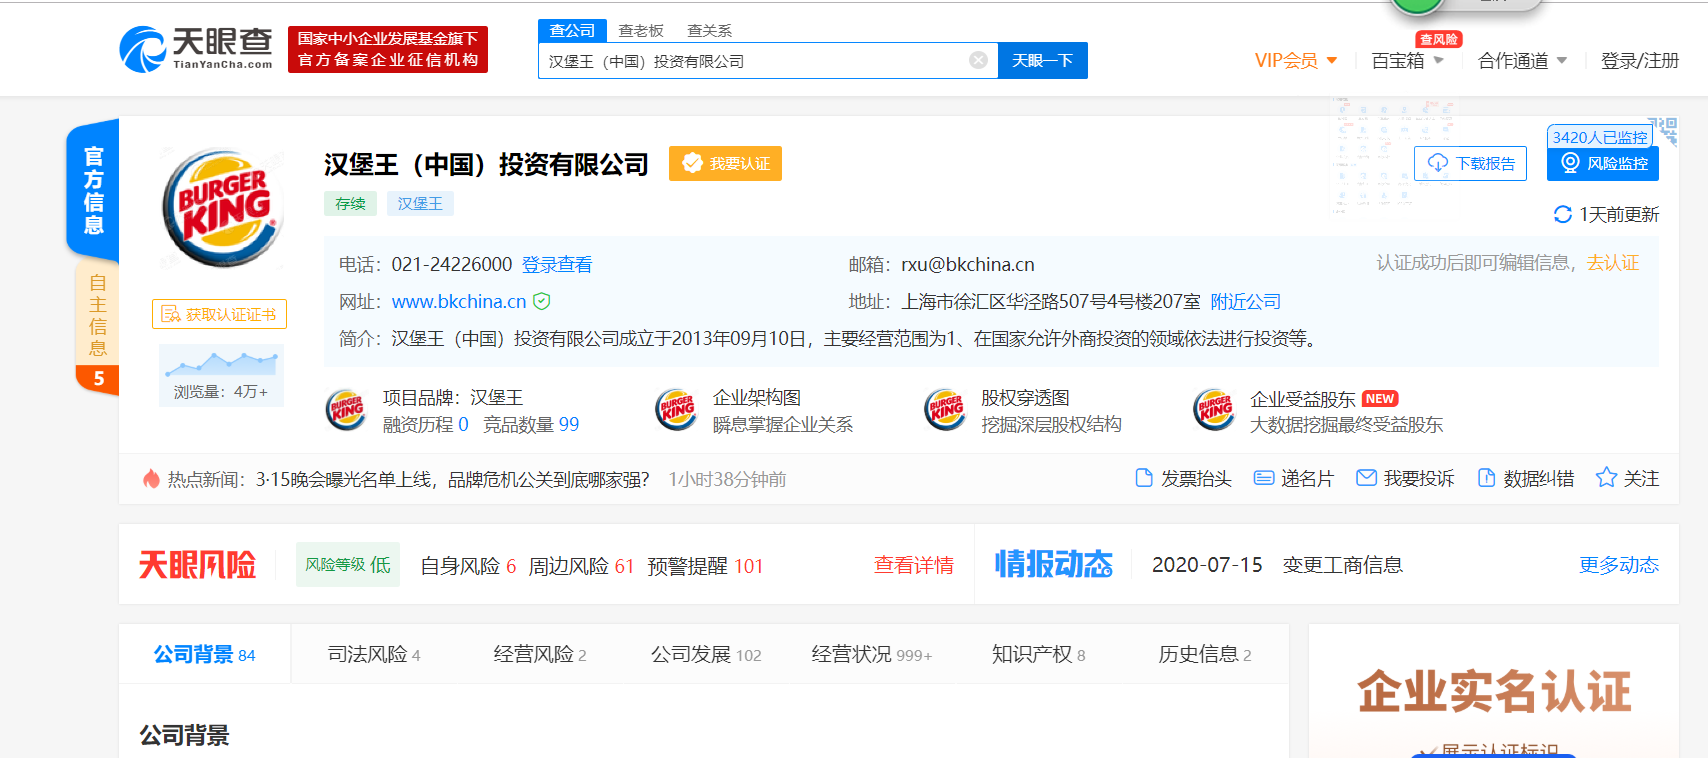Open the 发票抬头 invoice icon
This screenshot has height=758, width=1708.
pos(1144,478)
